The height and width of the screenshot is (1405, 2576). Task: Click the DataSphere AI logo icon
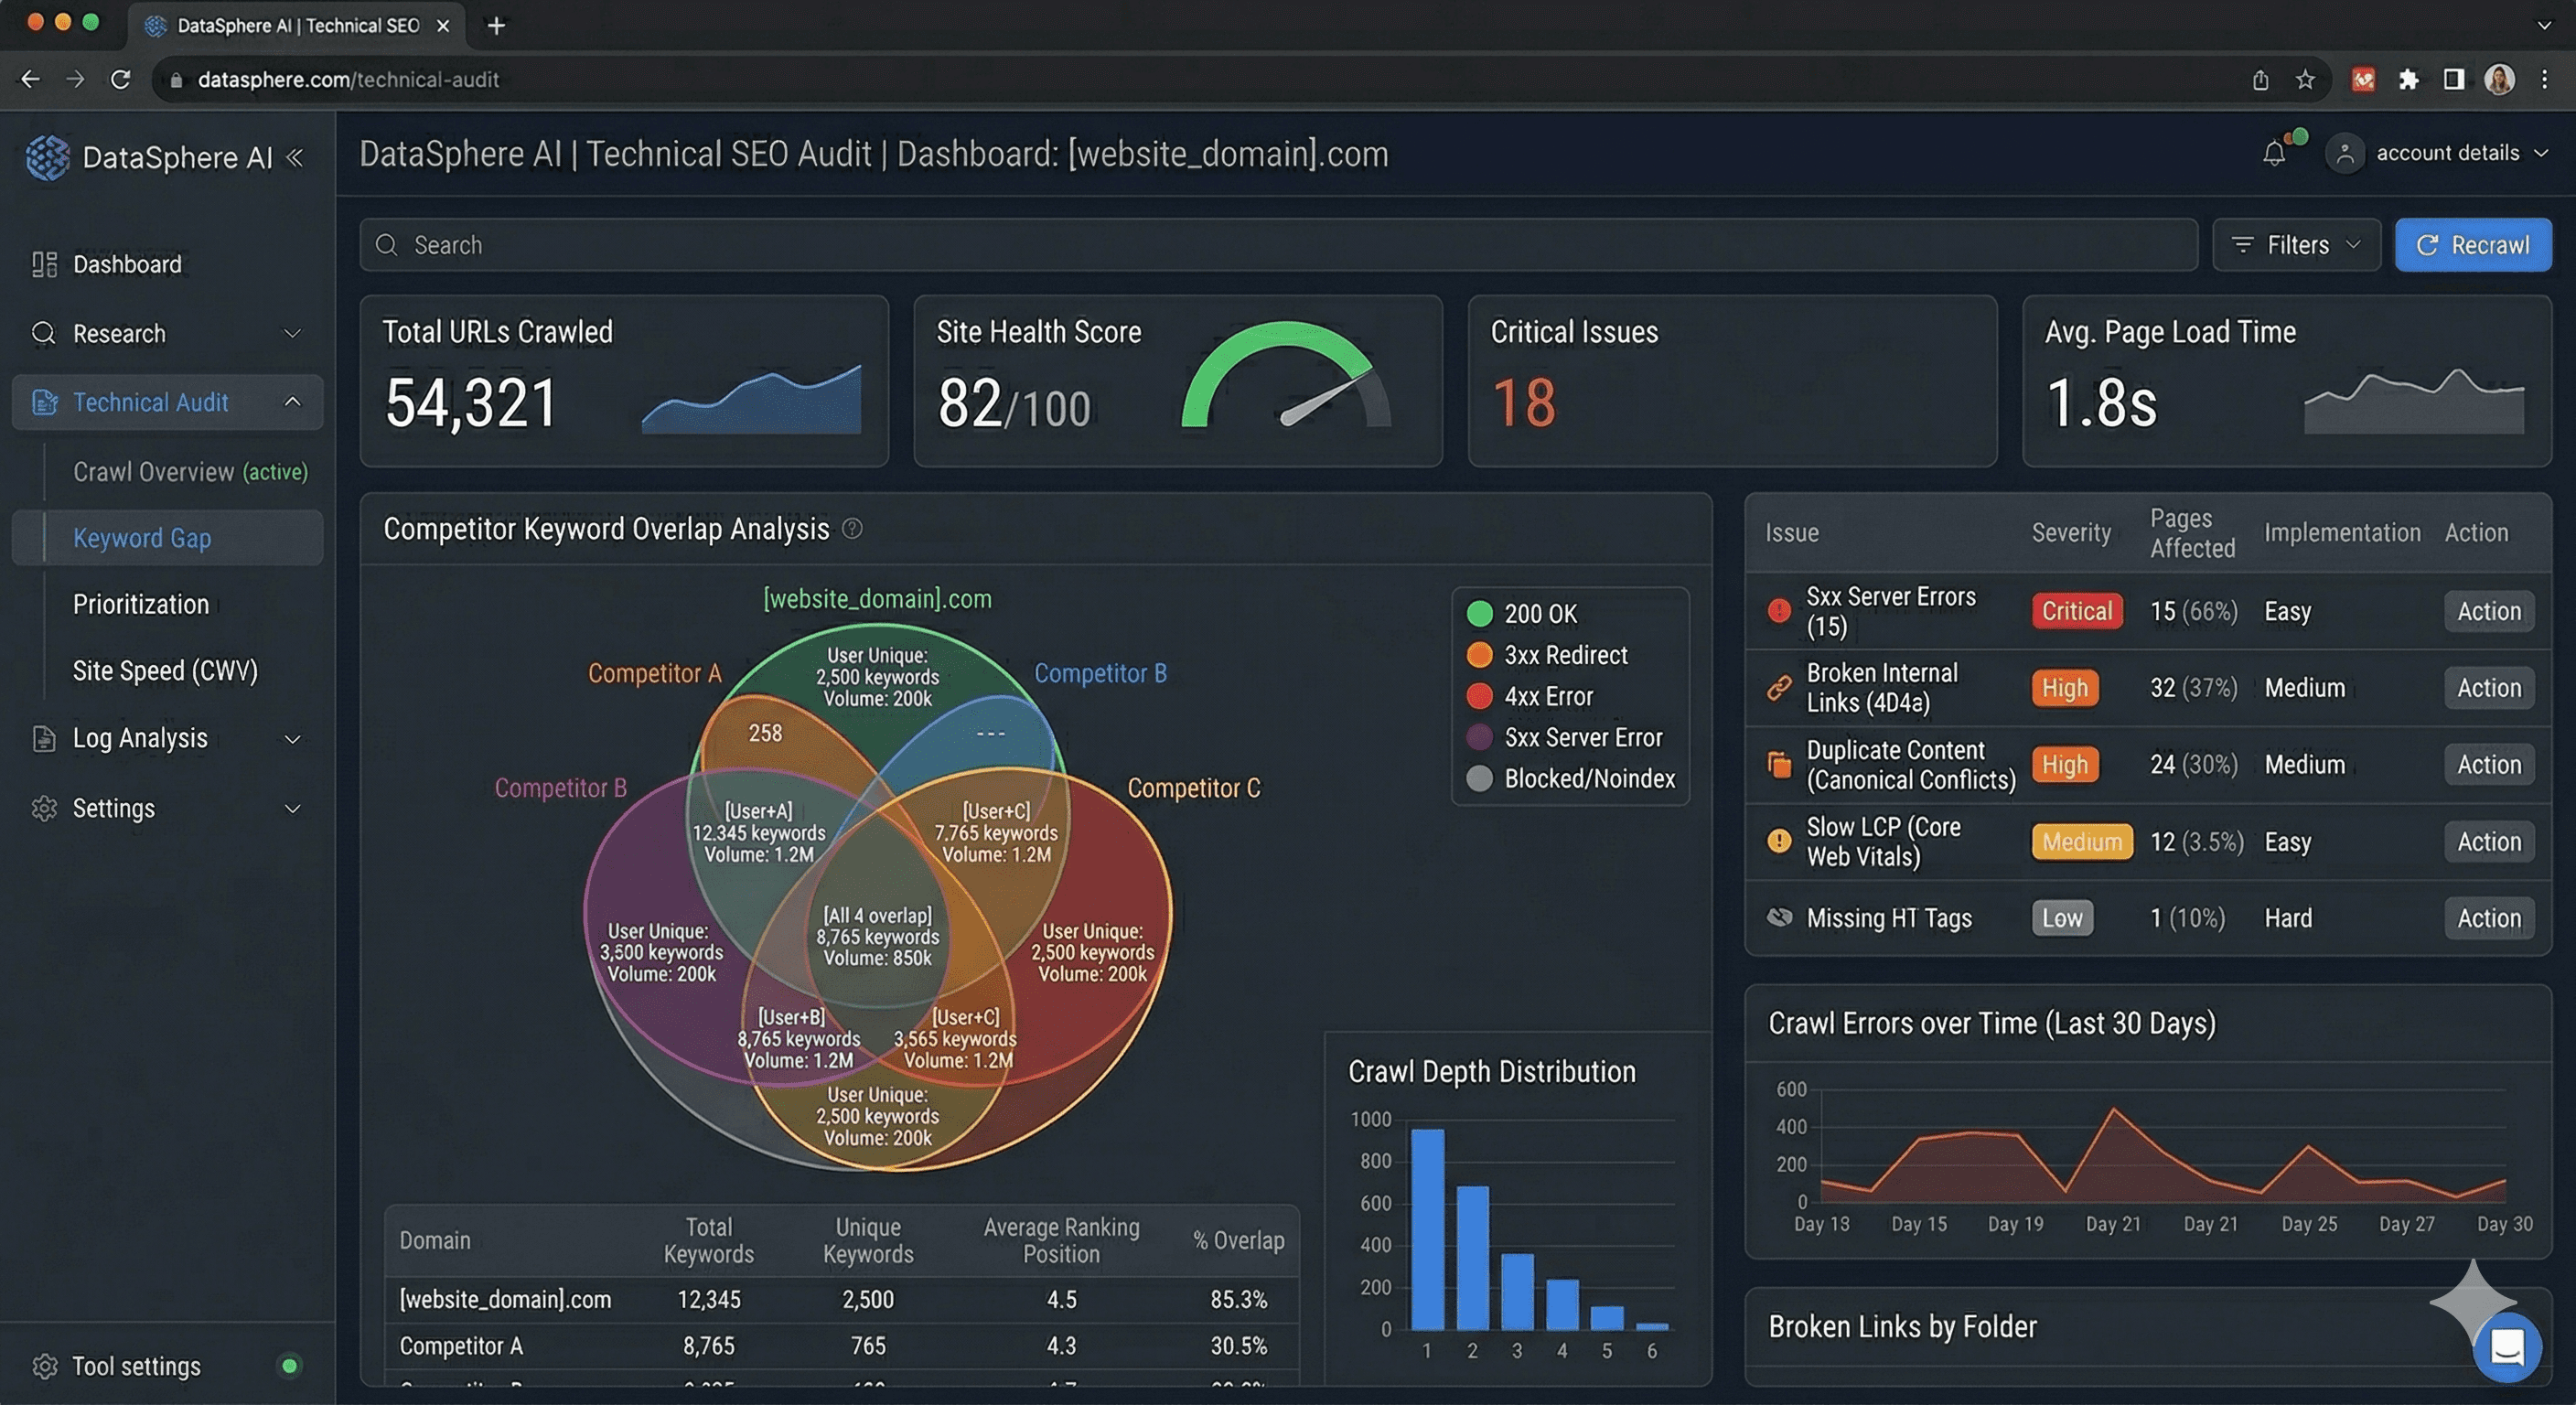pos(46,157)
